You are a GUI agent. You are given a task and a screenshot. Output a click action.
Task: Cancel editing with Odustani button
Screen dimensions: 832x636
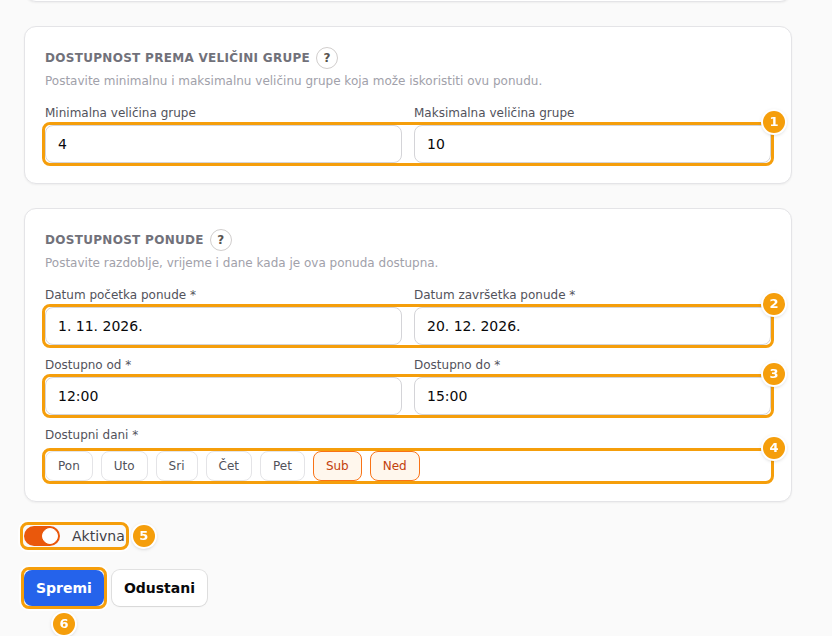point(159,588)
